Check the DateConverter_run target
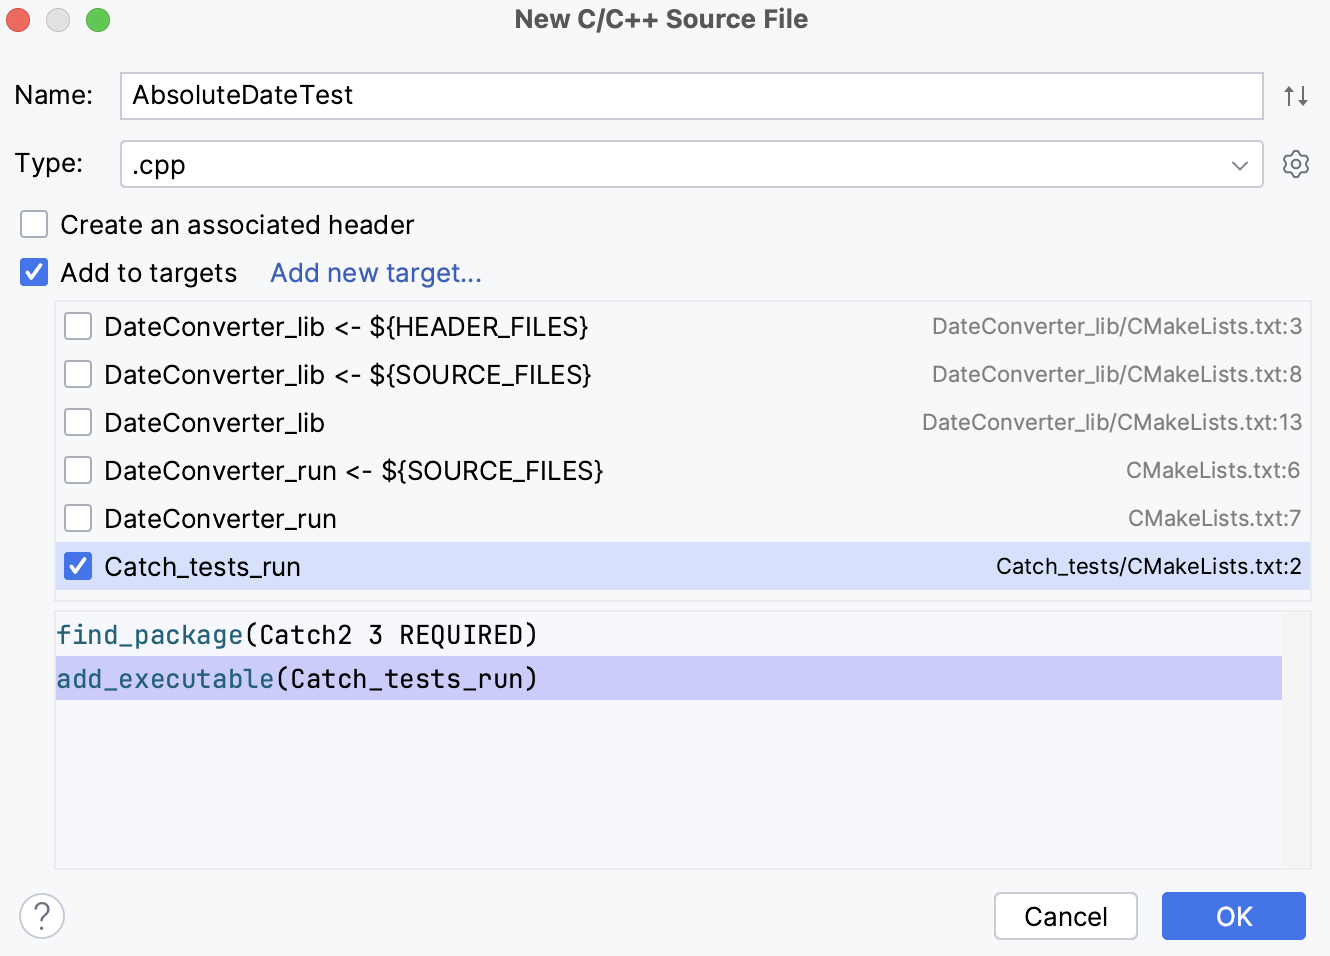Screen dimensions: 1330x956 78,518
